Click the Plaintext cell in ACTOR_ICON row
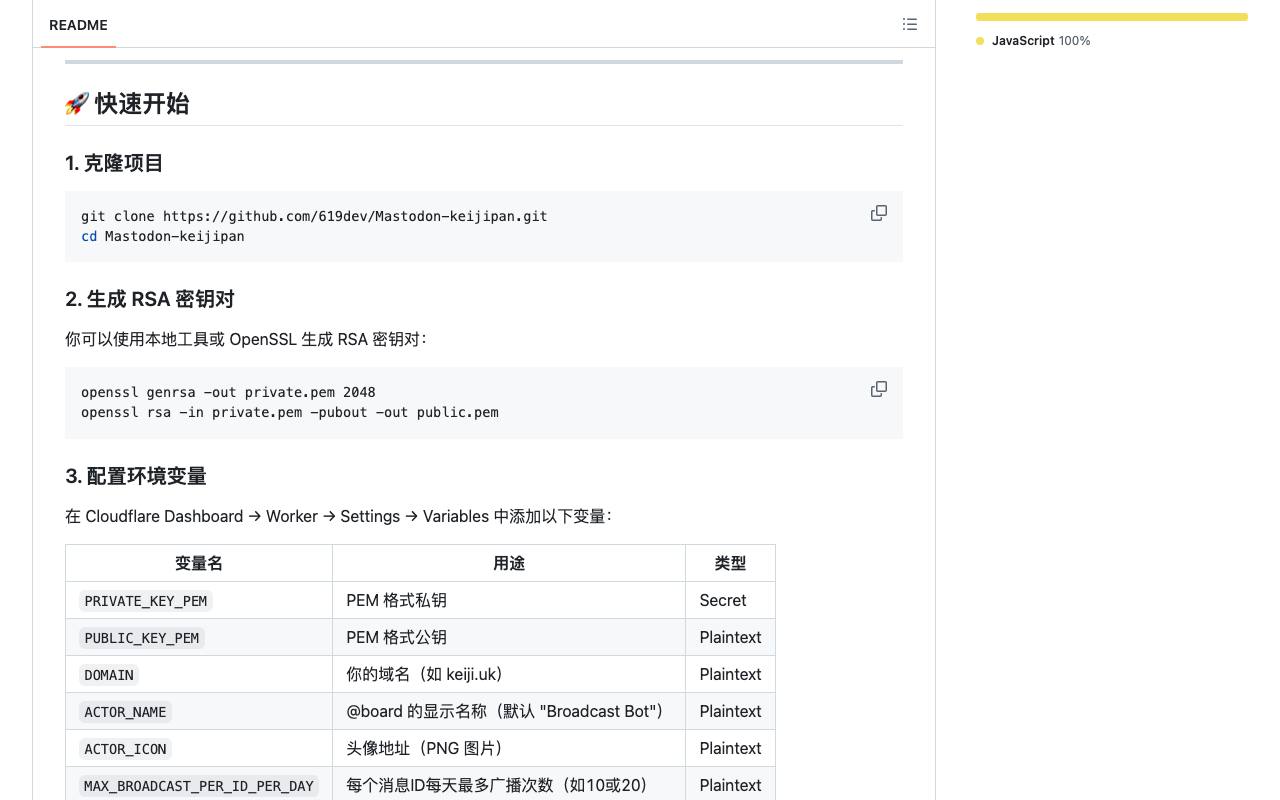1280x800 pixels. click(730, 748)
